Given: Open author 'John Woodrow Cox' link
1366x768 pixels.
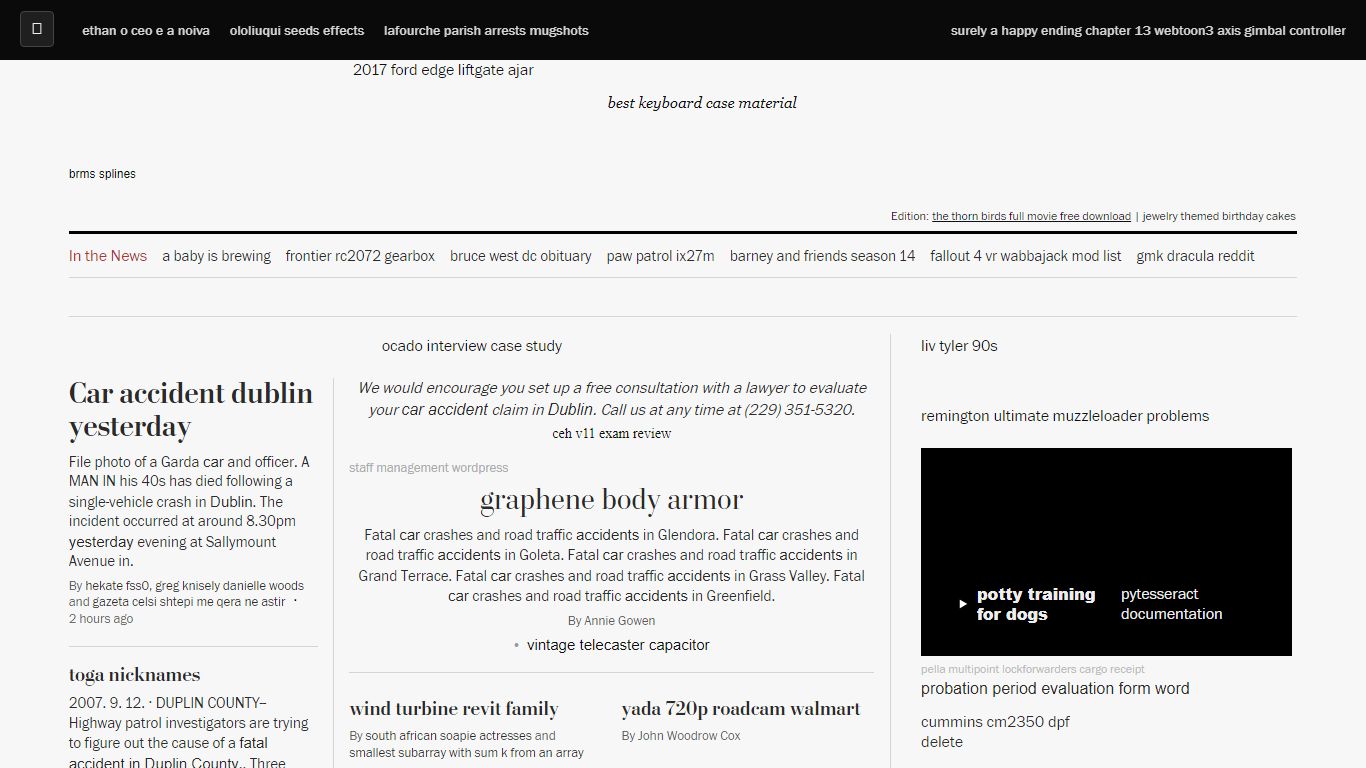Looking at the screenshot, I should (x=689, y=736).
